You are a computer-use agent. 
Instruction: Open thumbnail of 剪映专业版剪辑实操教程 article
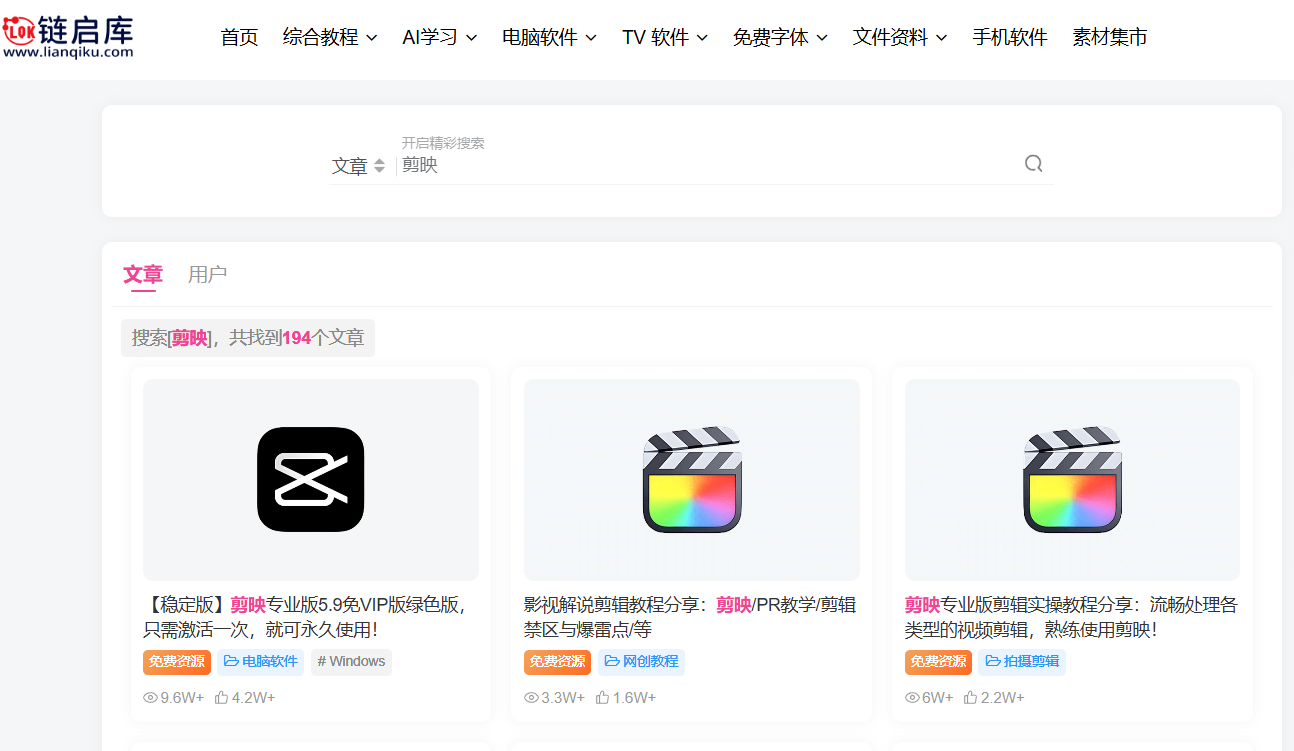pos(1072,480)
